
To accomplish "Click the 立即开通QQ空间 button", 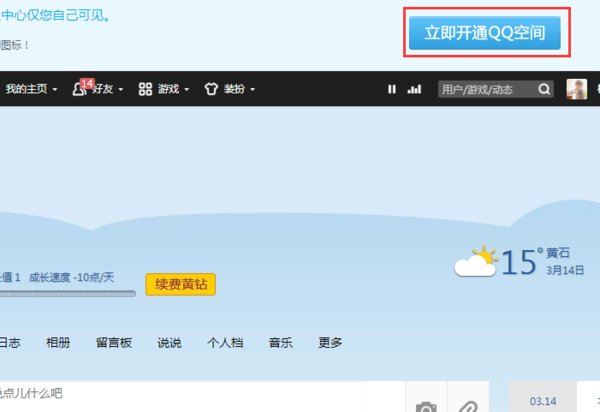I will point(484,33).
